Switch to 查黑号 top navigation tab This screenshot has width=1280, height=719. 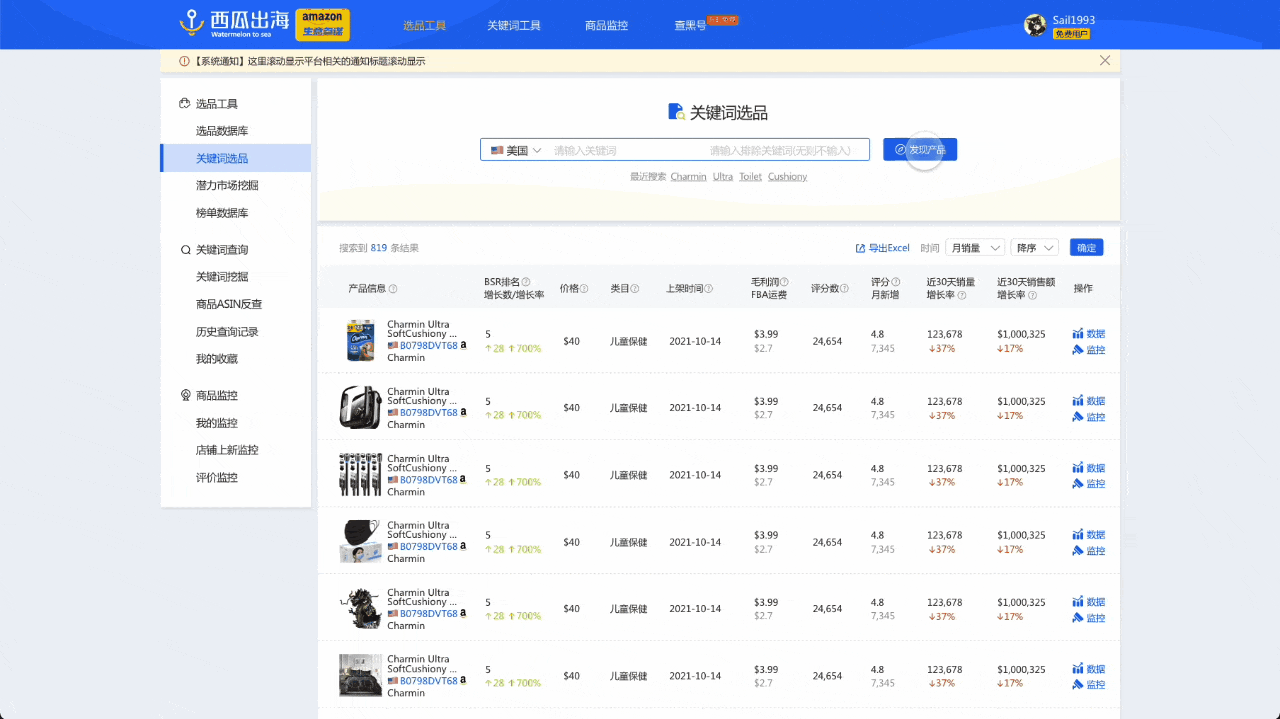690,25
